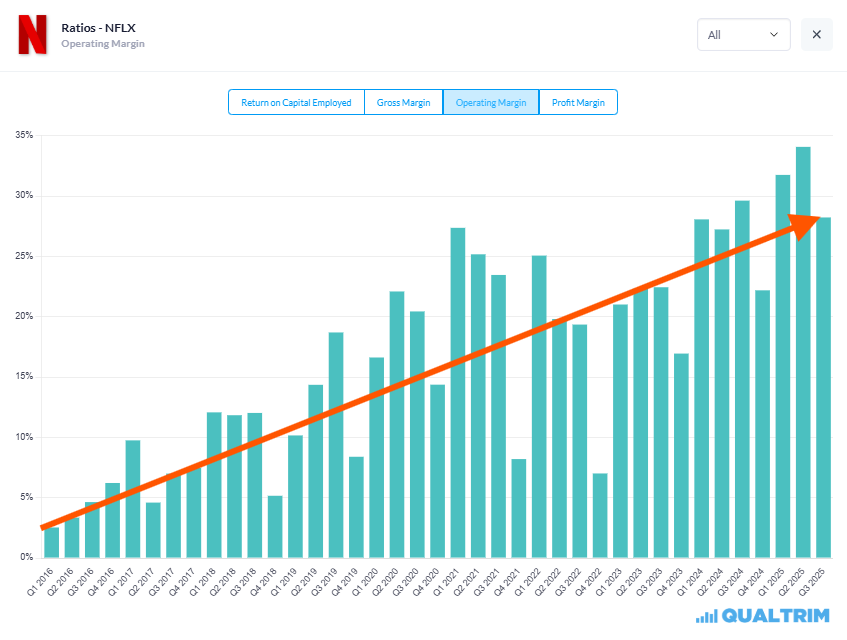Image resolution: width=847 pixels, height=640 pixels.
Task: Click the Netflix logo icon
Action: pyautogui.click(x=32, y=35)
